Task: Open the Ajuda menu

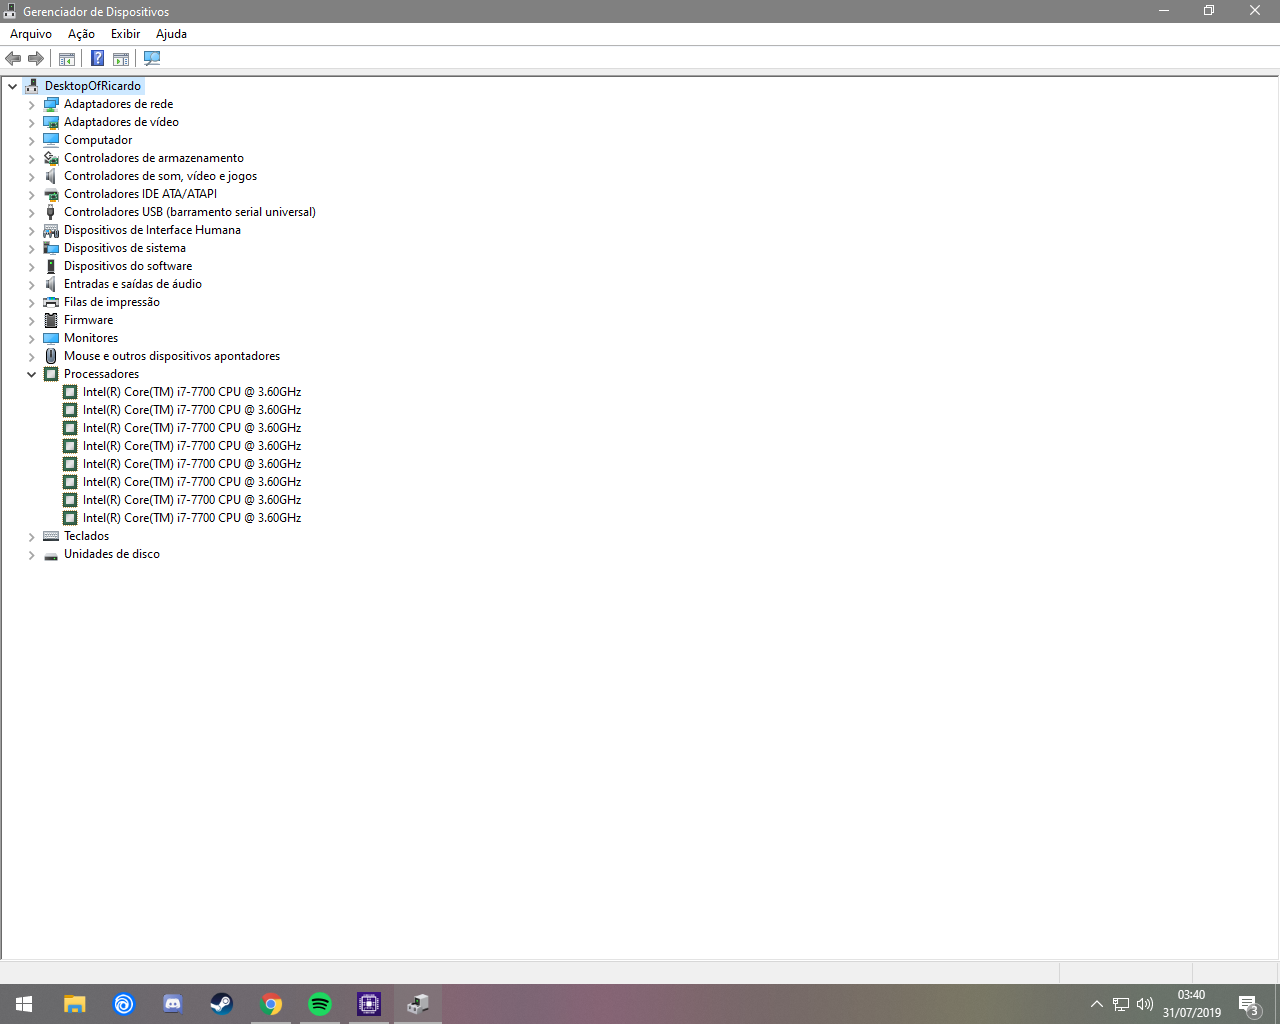Action: [171, 34]
